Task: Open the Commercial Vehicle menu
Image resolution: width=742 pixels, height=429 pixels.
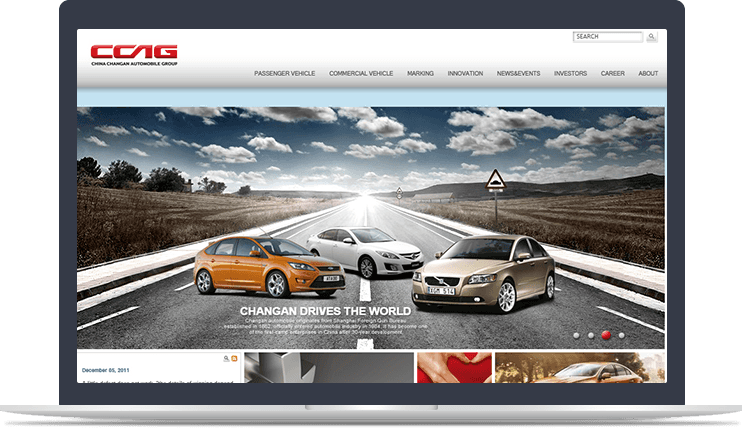Action: pos(361,73)
